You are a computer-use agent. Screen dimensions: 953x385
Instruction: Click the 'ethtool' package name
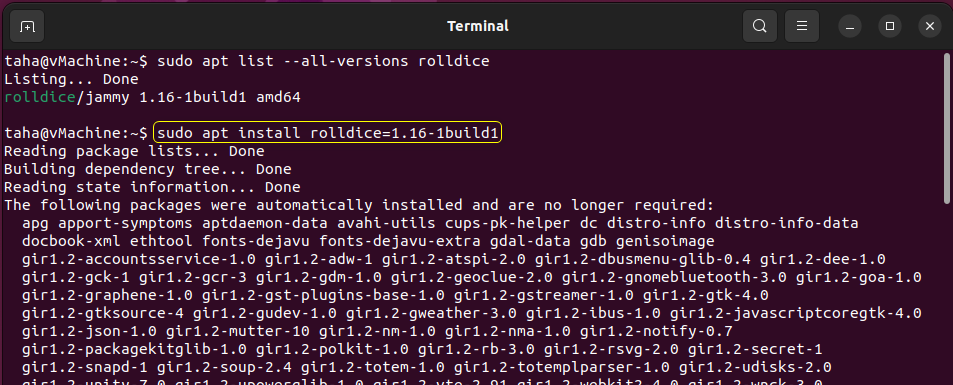(x=161, y=240)
